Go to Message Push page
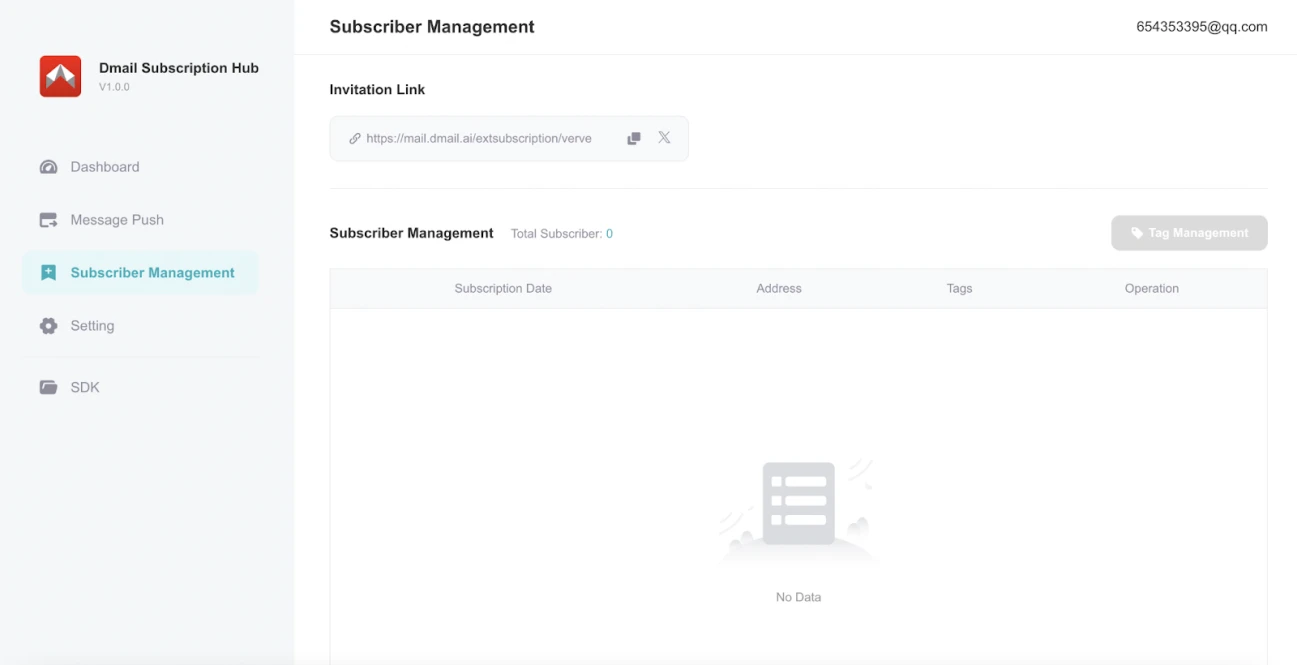The width and height of the screenshot is (1297, 665). [117, 220]
